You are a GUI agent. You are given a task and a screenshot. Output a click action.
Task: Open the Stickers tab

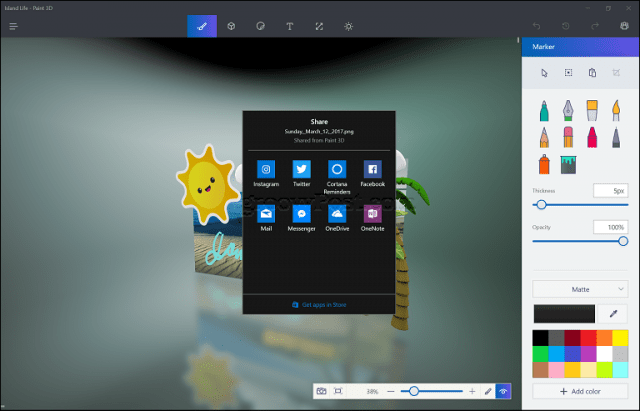(260, 27)
